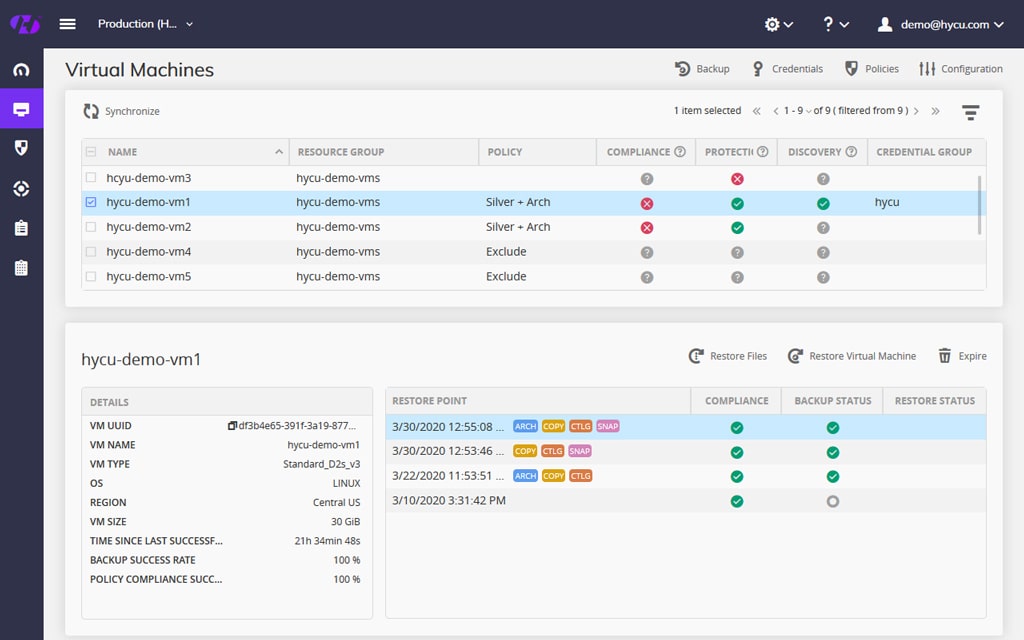The image size is (1024, 640).
Task: Open the dashboard icon in sidebar
Action: [x=22, y=69]
